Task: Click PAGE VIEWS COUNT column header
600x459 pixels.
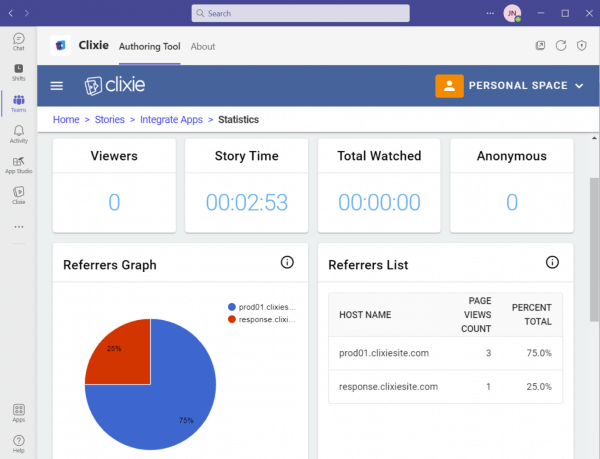Action: 476,315
